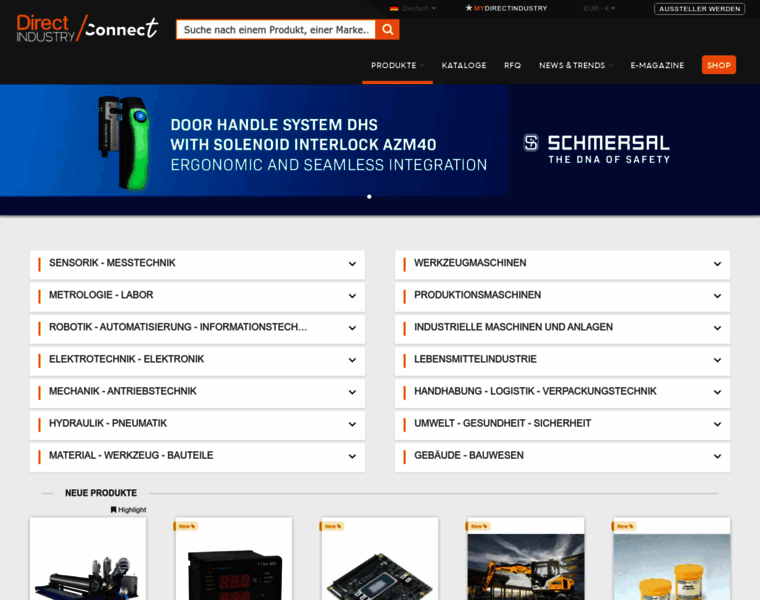760x600 pixels.
Task: Expand Lebensmittelindustrie category
Action: tap(562, 360)
